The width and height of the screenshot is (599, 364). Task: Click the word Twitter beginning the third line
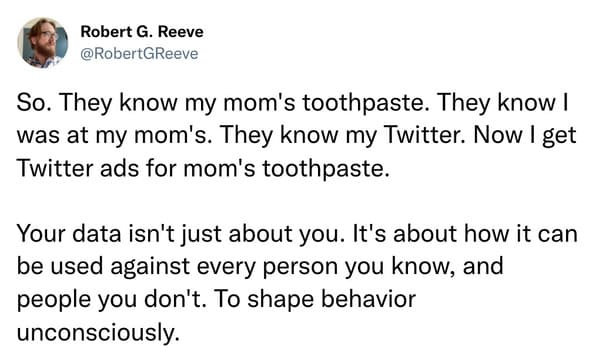coord(55,168)
